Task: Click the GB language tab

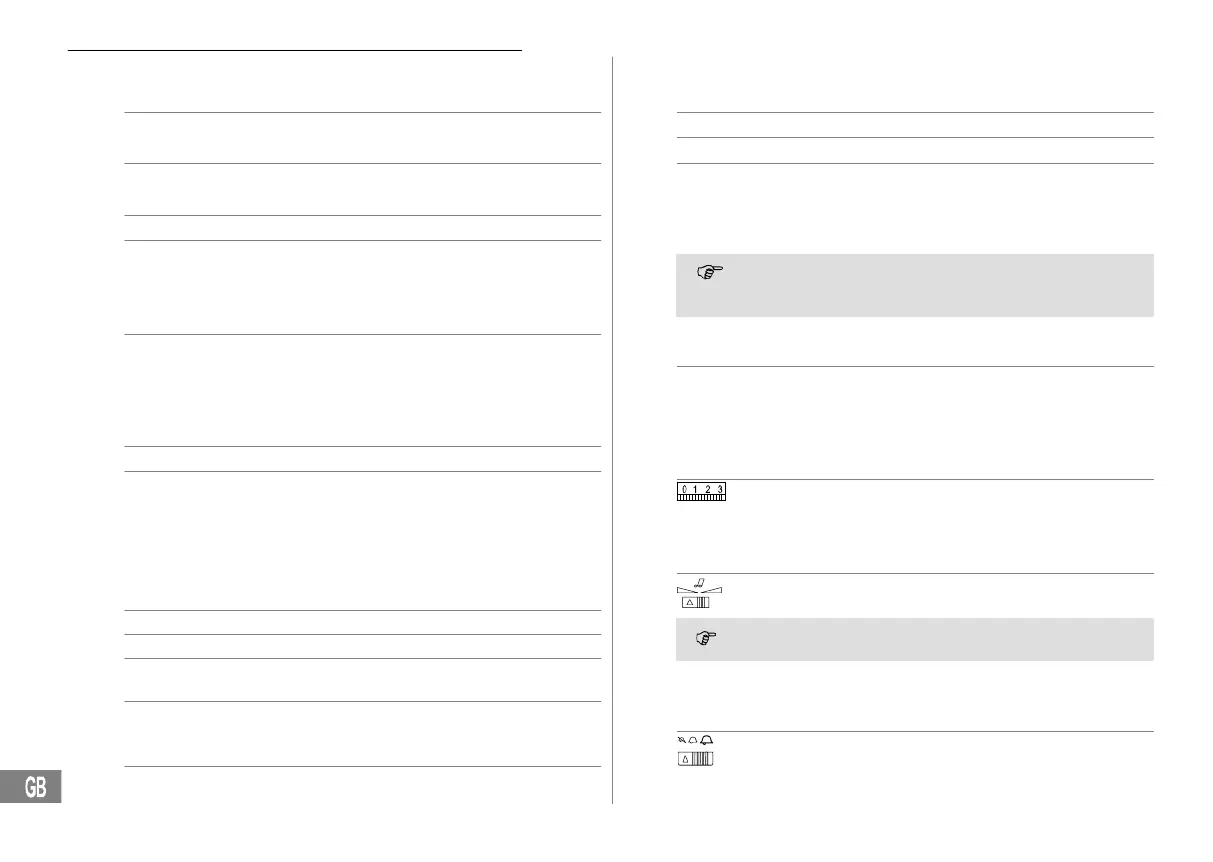Action: coord(33,787)
